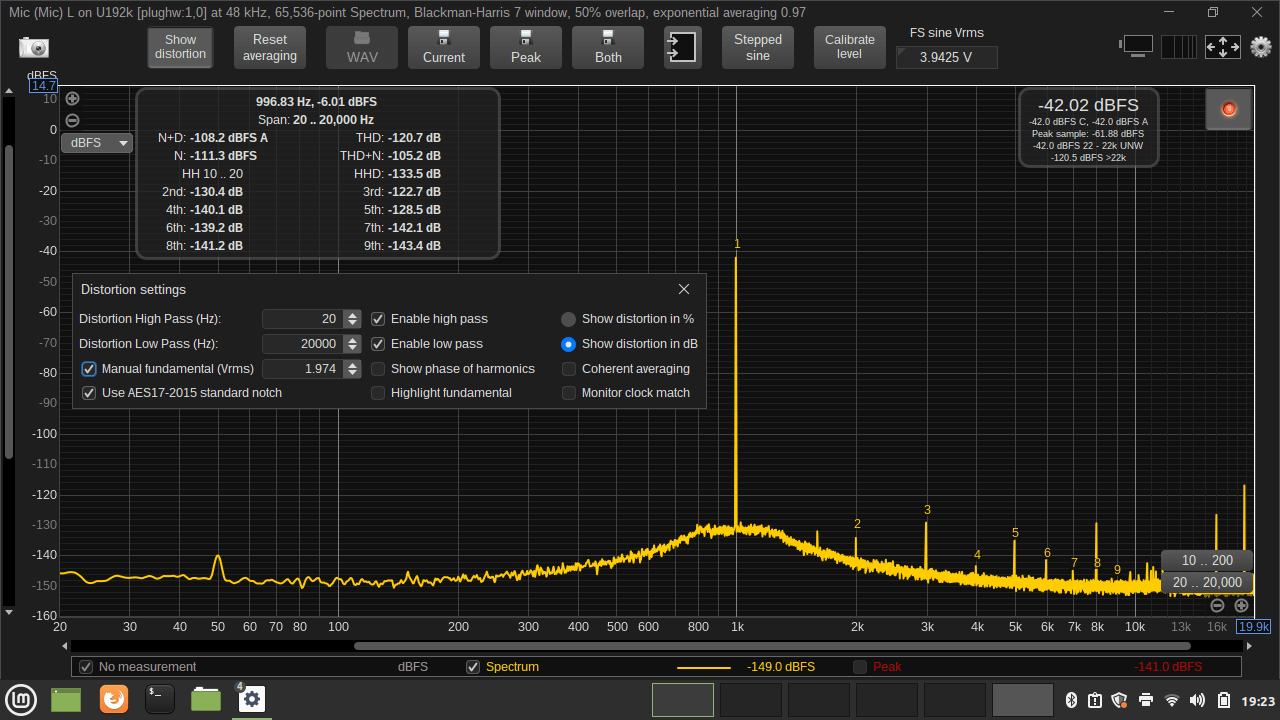The image size is (1280, 720).
Task: Click Calibrate level button
Action: coord(850,47)
